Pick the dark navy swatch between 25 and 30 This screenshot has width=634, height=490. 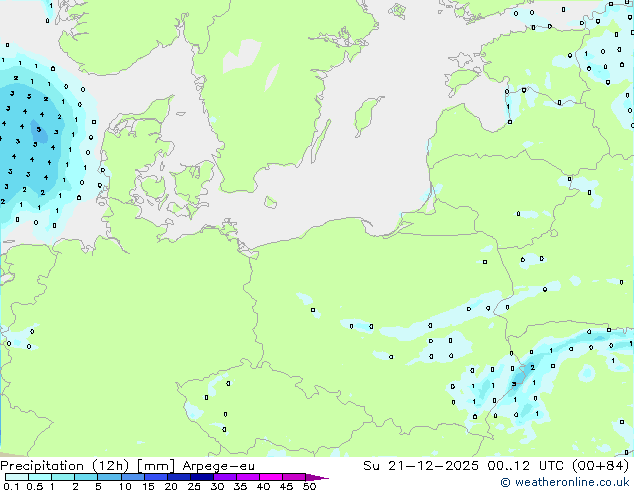pos(201,477)
